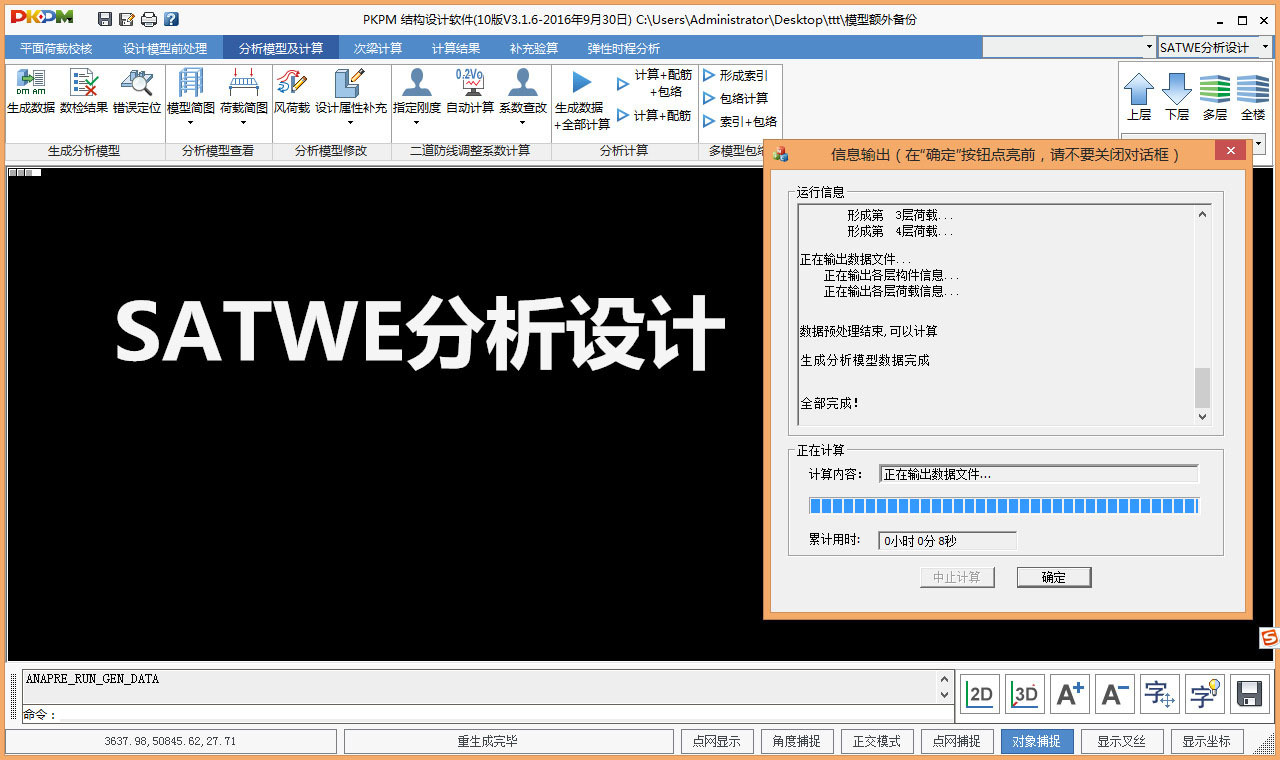Switch to 全楼 full building view

[1253, 95]
